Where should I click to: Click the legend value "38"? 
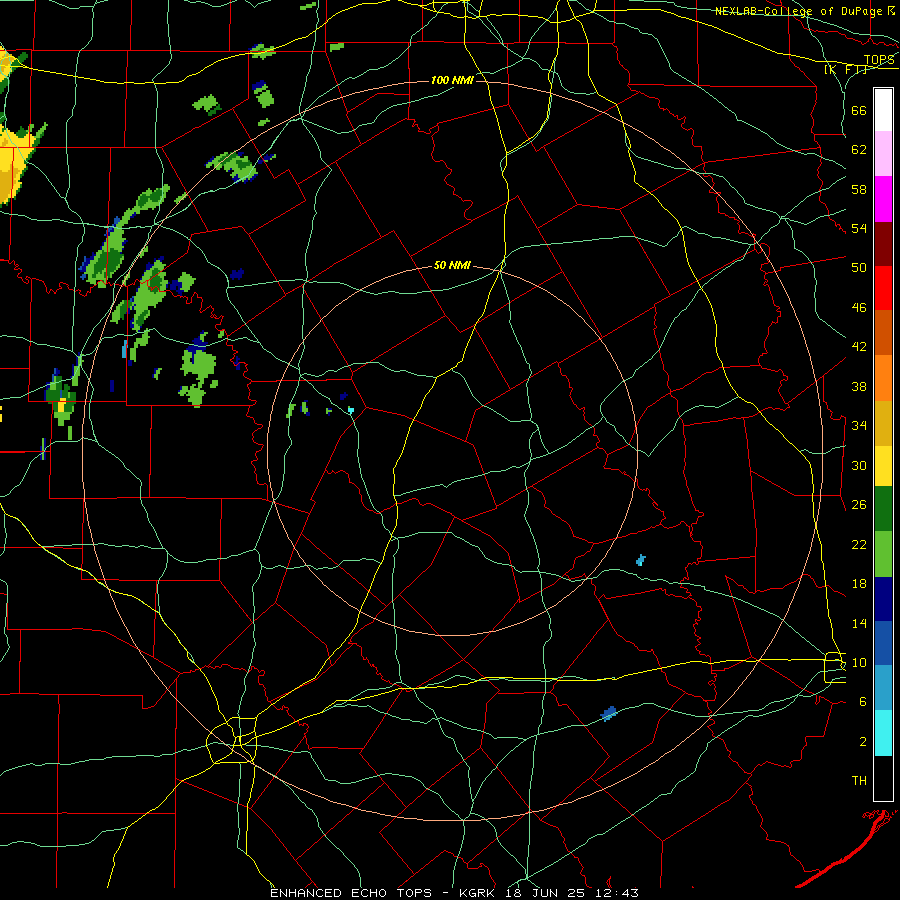pyautogui.click(x=859, y=386)
